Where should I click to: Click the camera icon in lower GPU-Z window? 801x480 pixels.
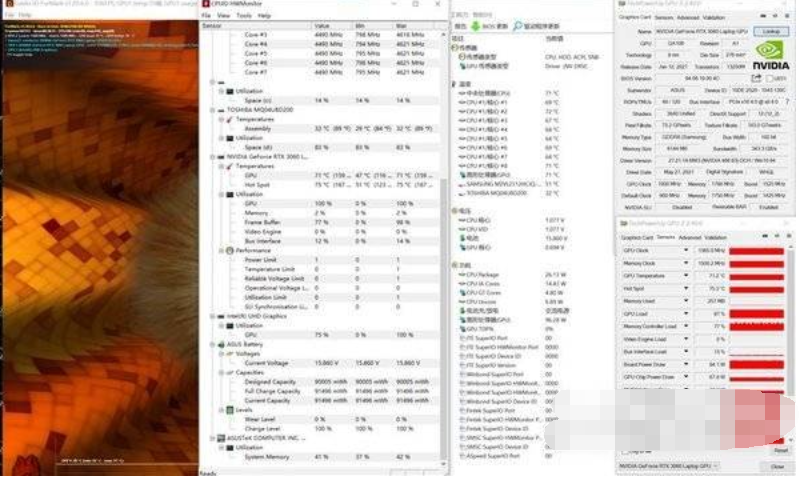coord(765,236)
